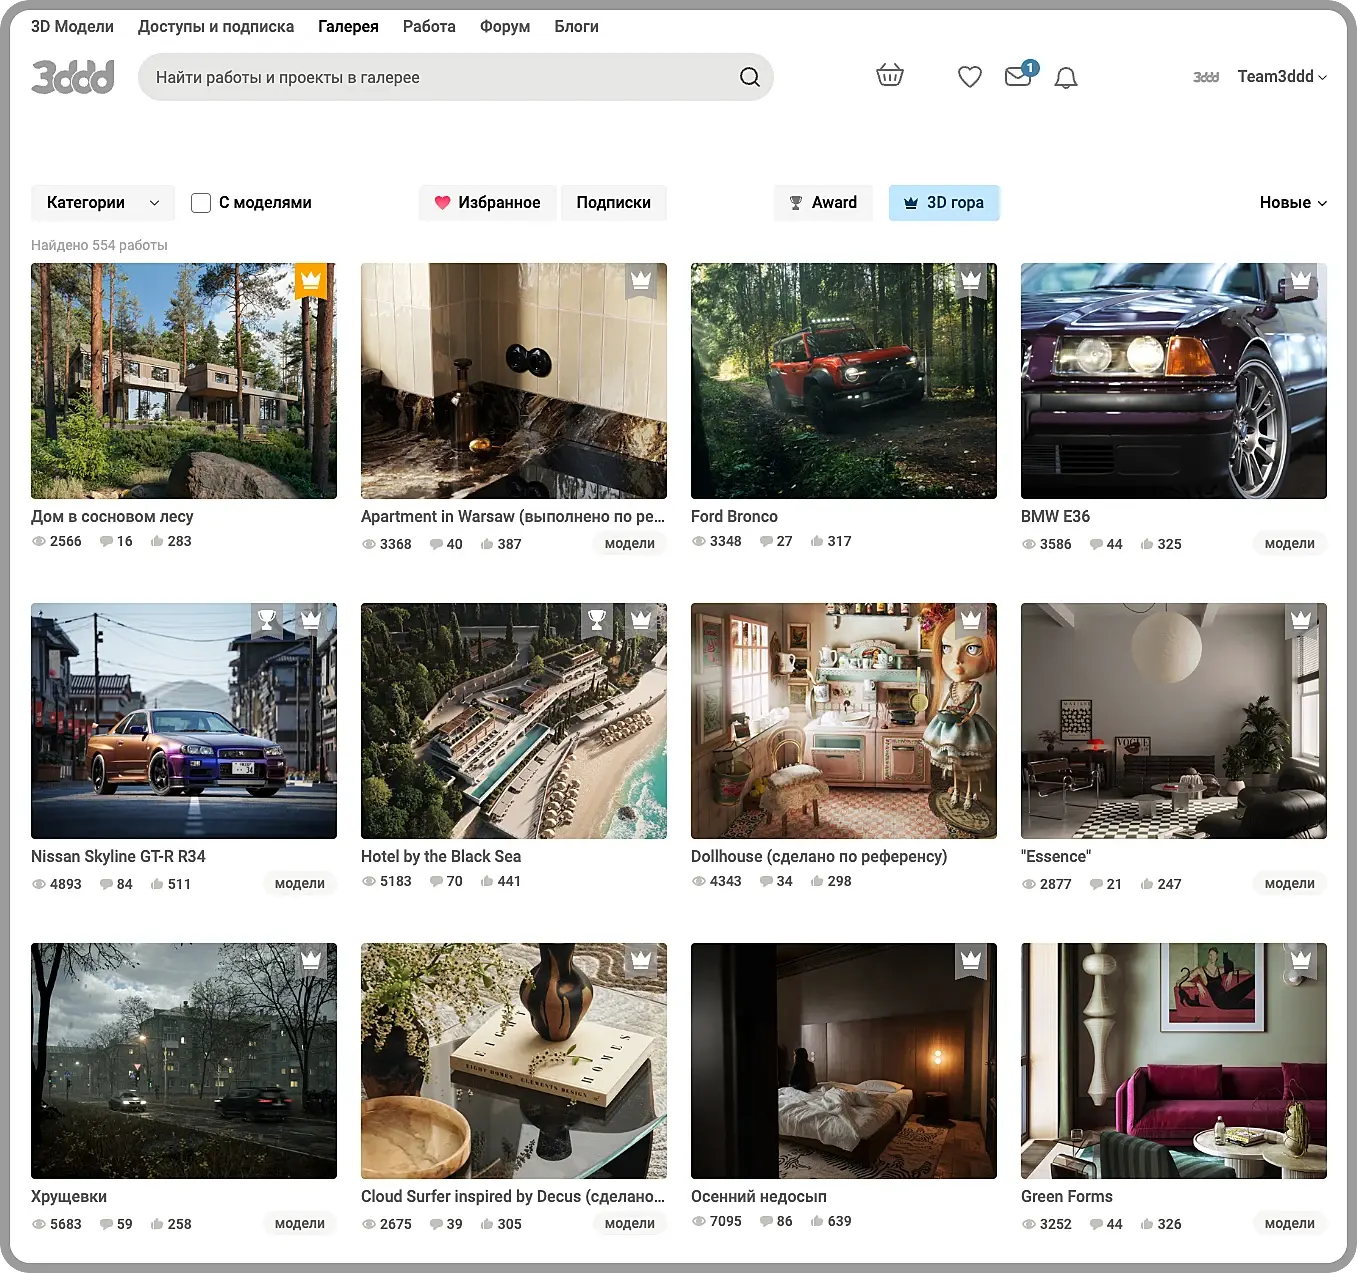Screen dimensions: 1357x1273
Task: Open the Хрущевки render thumbnail
Action: coord(184,1061)
